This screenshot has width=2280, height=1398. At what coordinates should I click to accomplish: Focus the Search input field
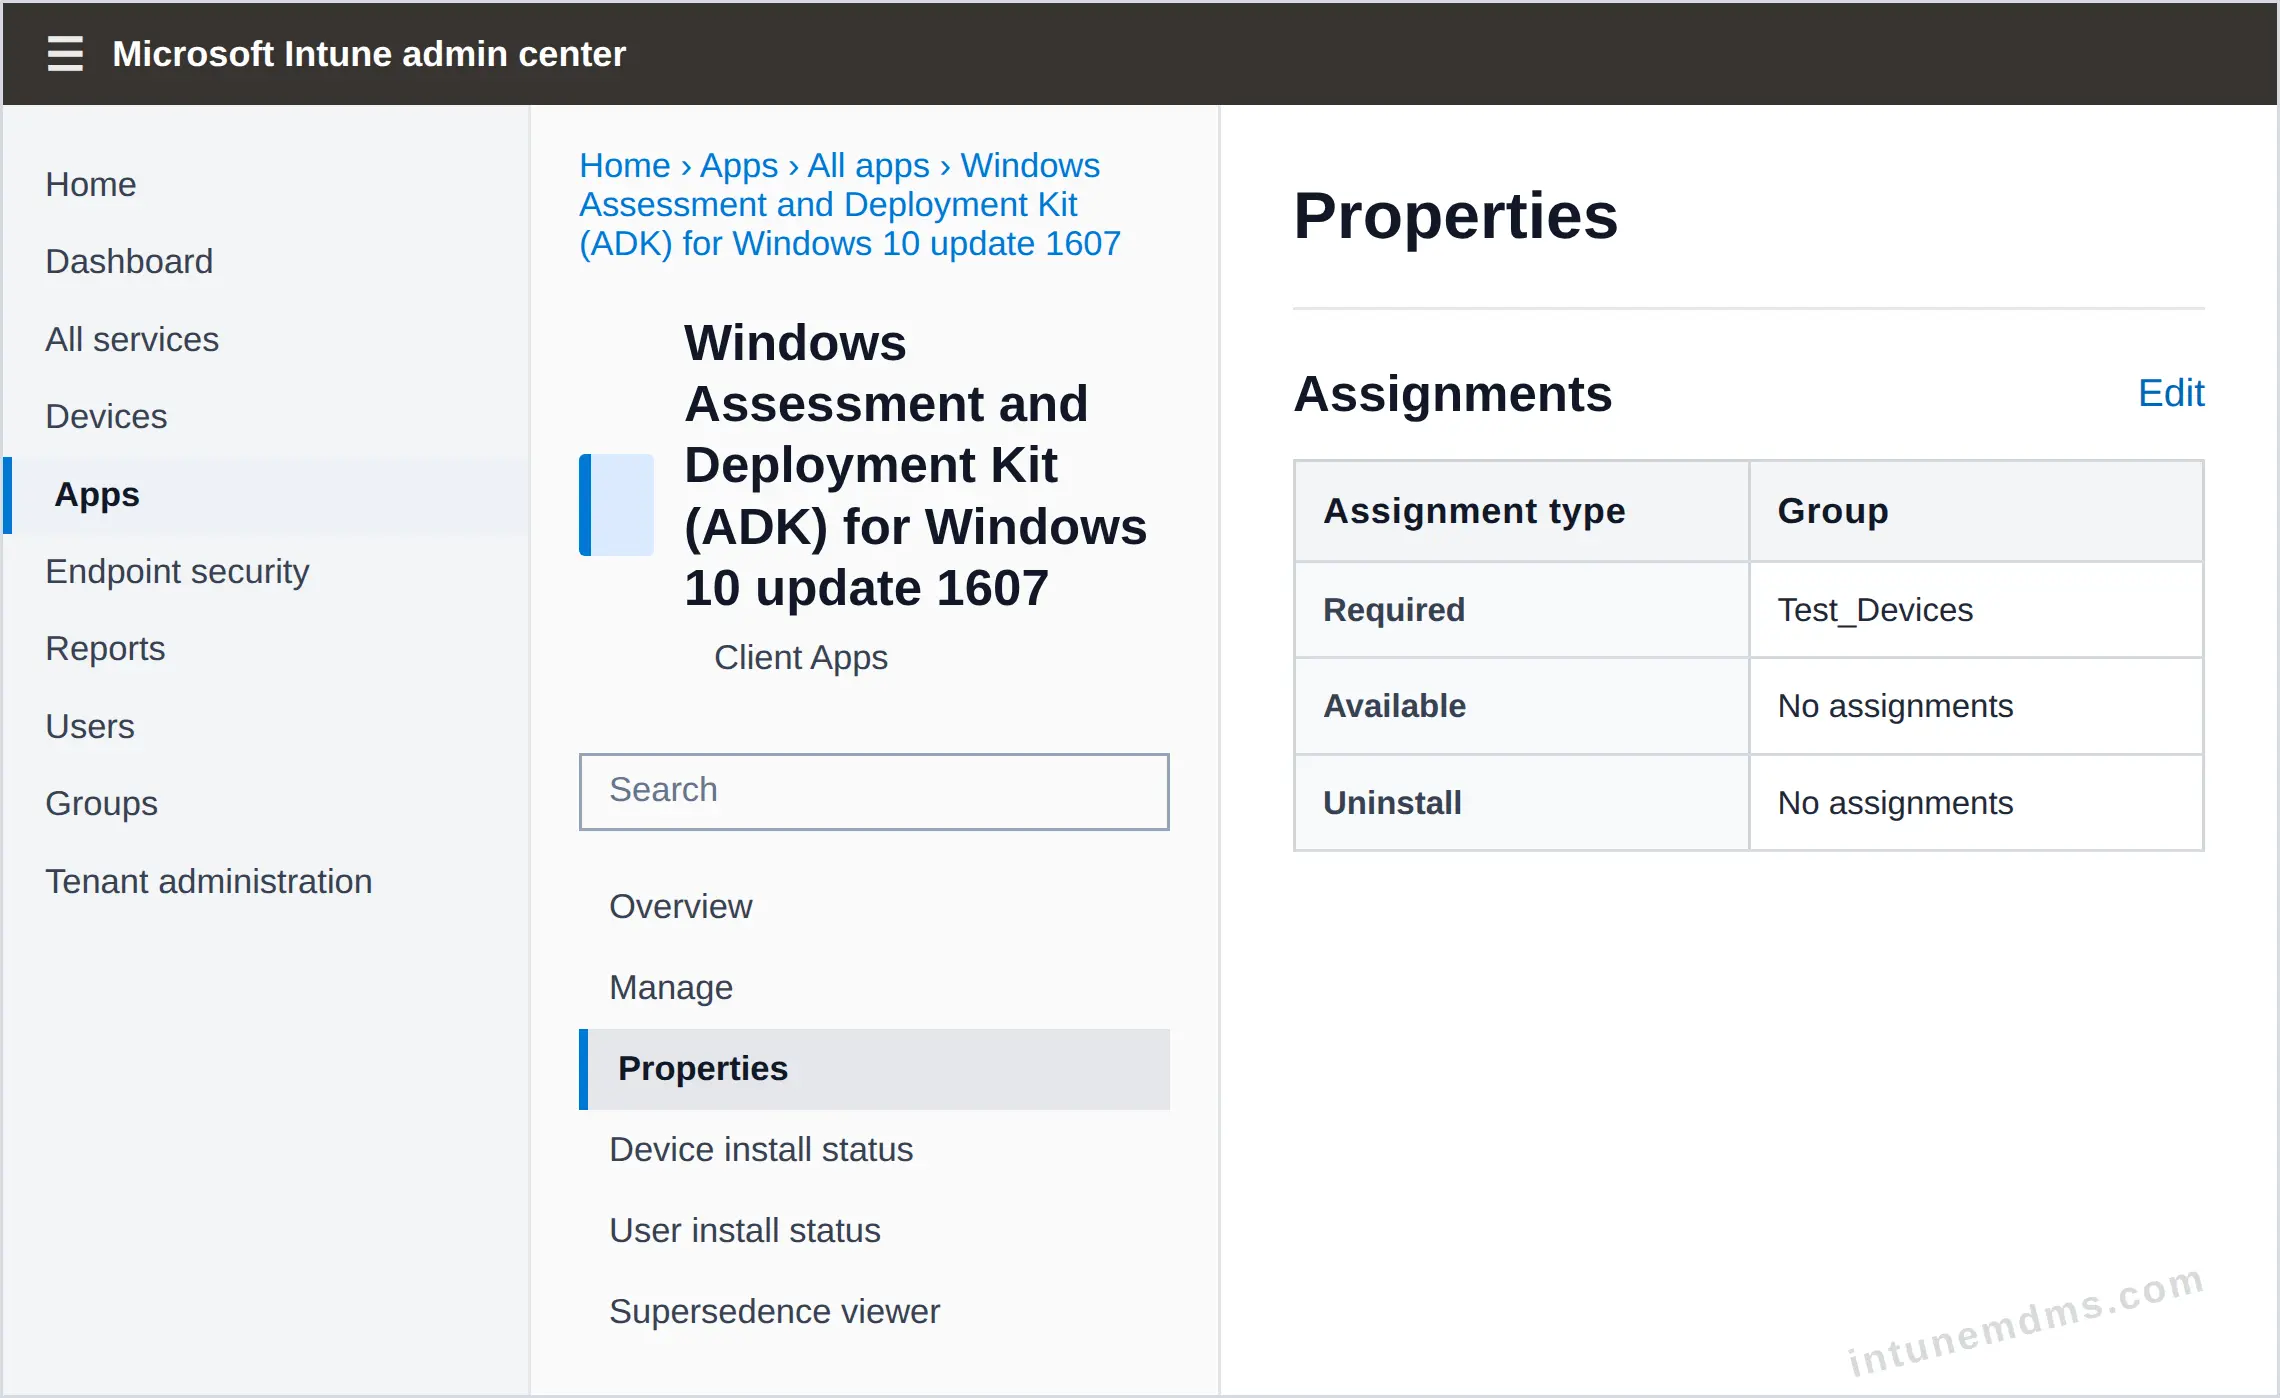[874, 791]
